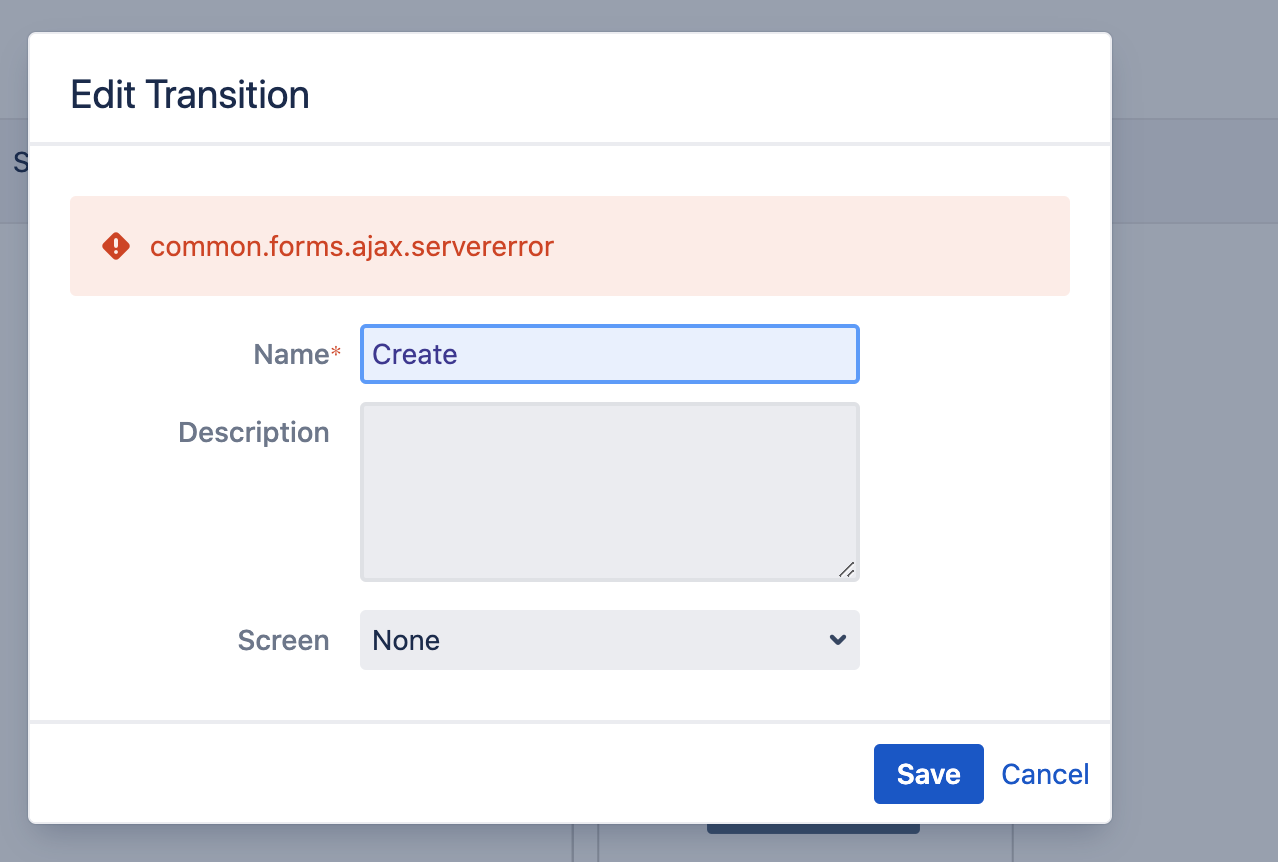This screenshot has height=862, width=1278.
Task: Open the Screen dropdown showing None
Action: (x=609, y=640)
